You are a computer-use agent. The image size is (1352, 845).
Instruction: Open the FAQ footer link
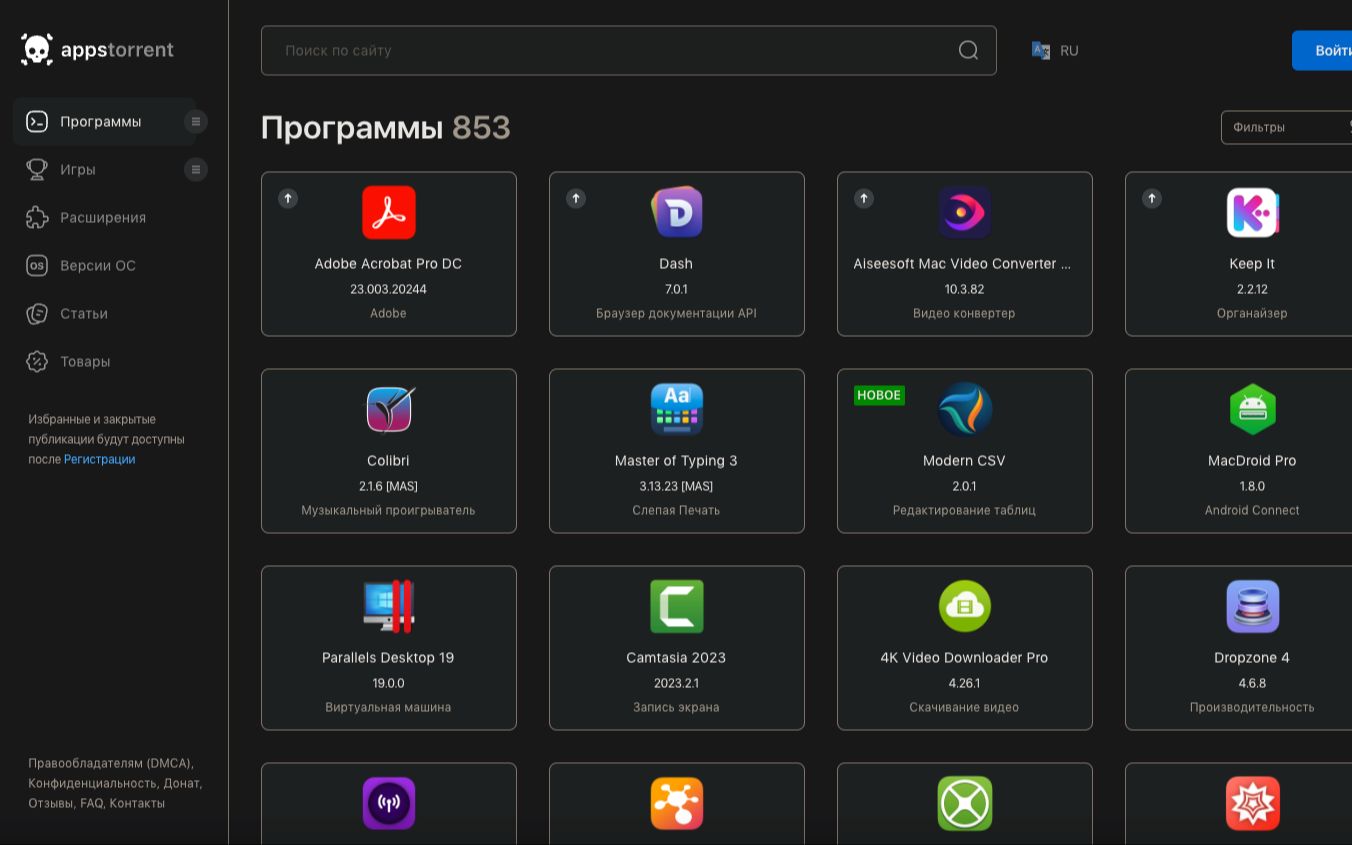pyautogui.click(x=91, y=803)
